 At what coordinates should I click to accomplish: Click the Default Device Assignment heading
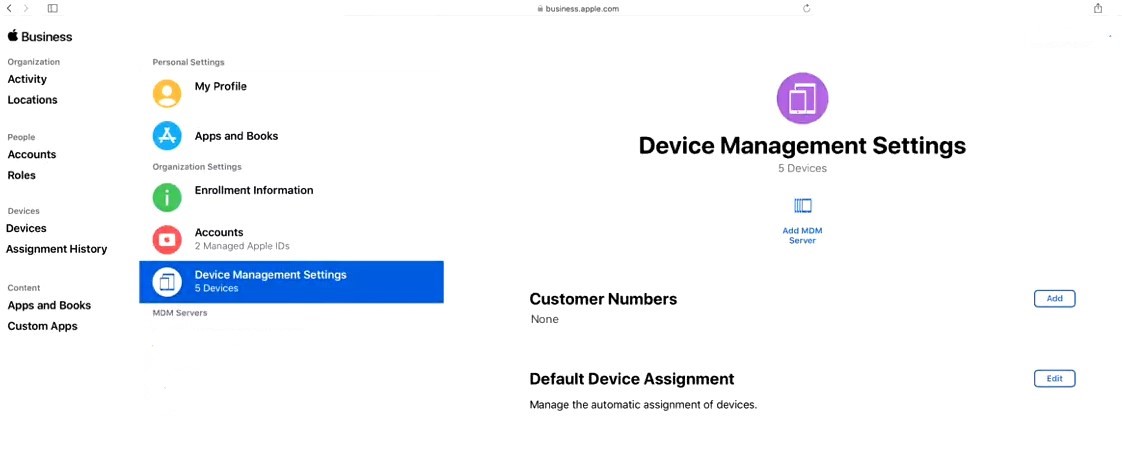click(x=632, y=379)
